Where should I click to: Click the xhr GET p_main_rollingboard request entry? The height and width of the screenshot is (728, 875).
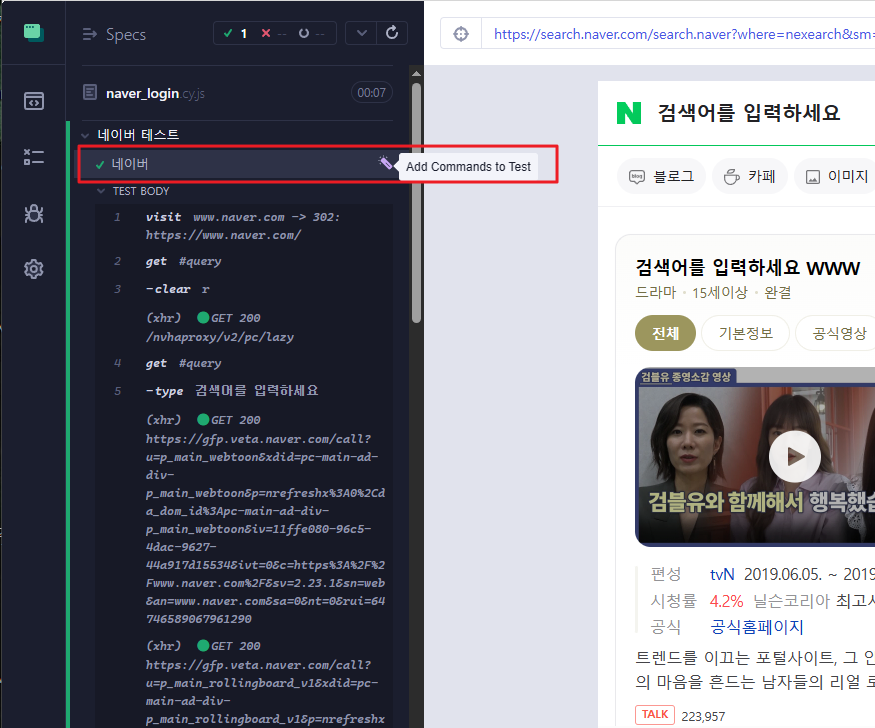[243, 683]
